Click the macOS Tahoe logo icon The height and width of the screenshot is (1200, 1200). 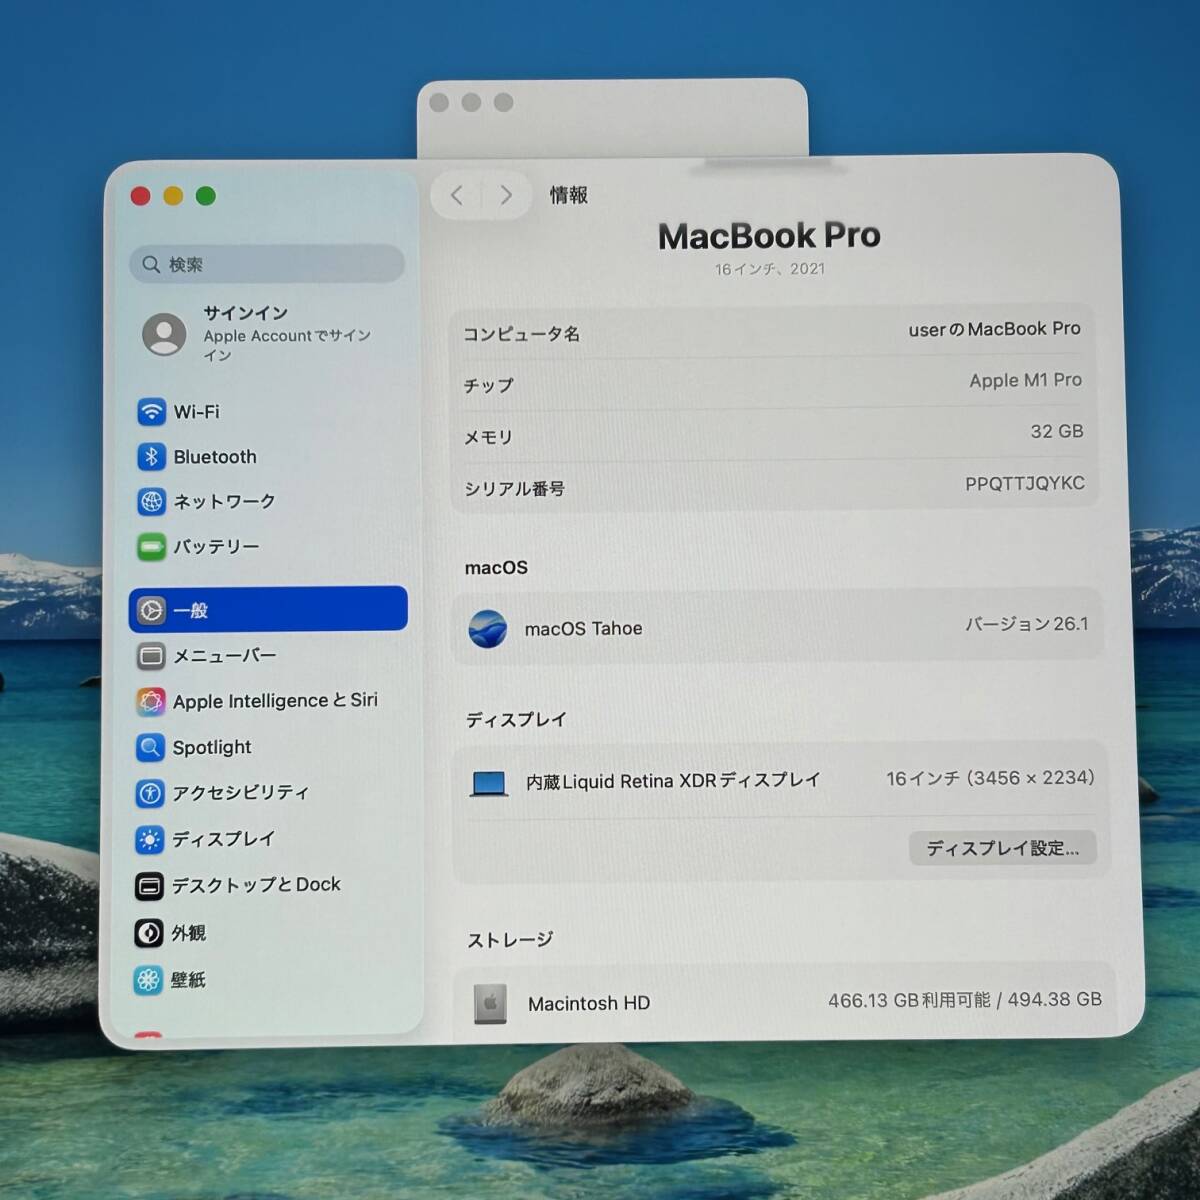488,629
